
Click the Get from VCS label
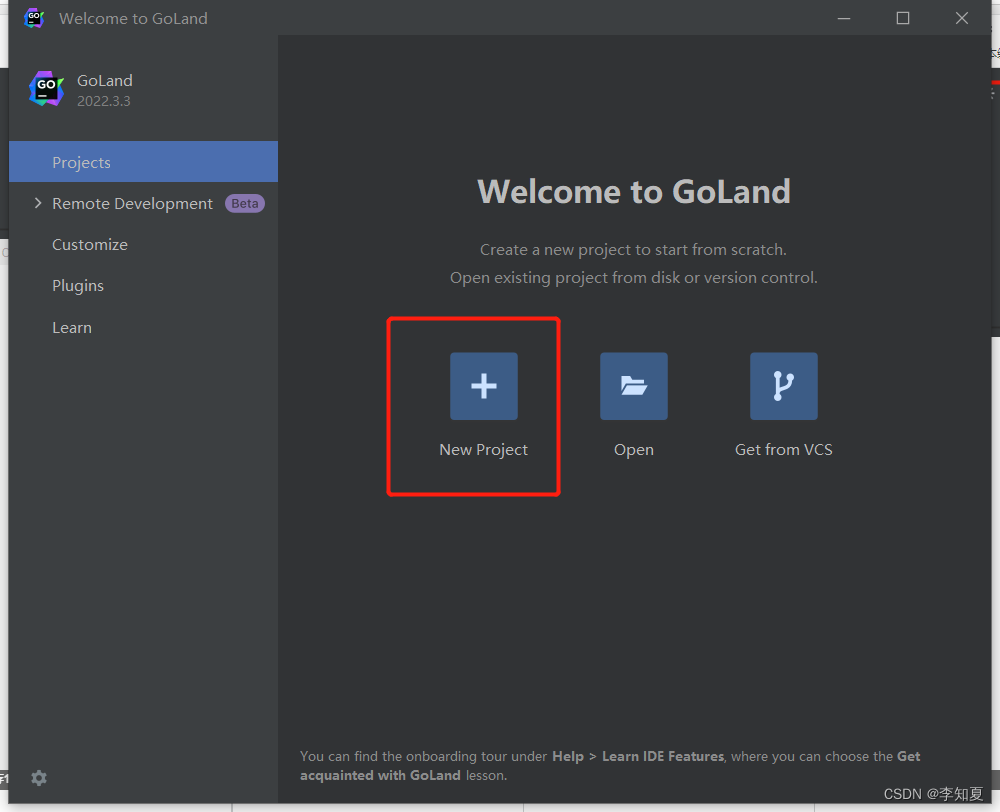point(783,450)
